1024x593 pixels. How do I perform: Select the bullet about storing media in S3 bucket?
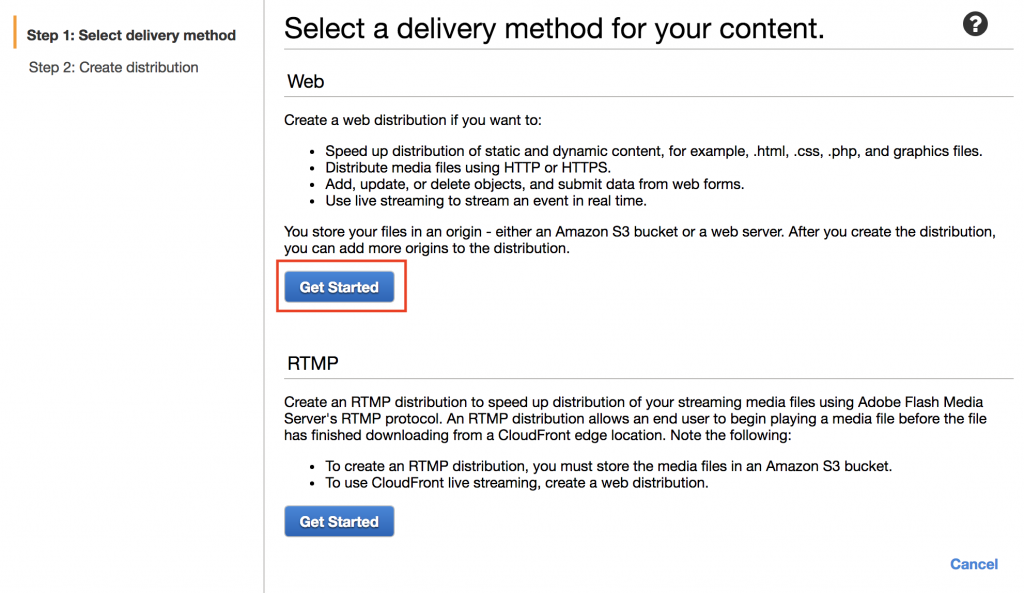(608, 466)
